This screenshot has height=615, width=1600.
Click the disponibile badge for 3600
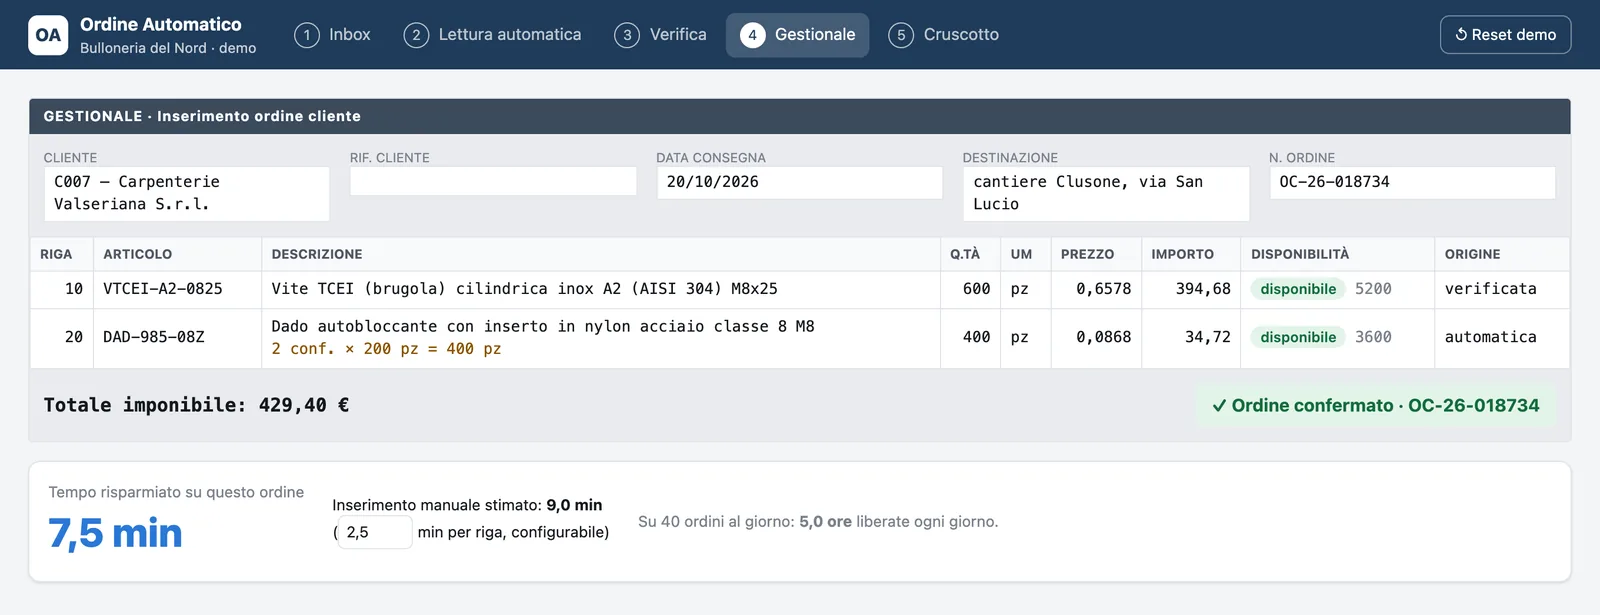[x=1298, y=337]
